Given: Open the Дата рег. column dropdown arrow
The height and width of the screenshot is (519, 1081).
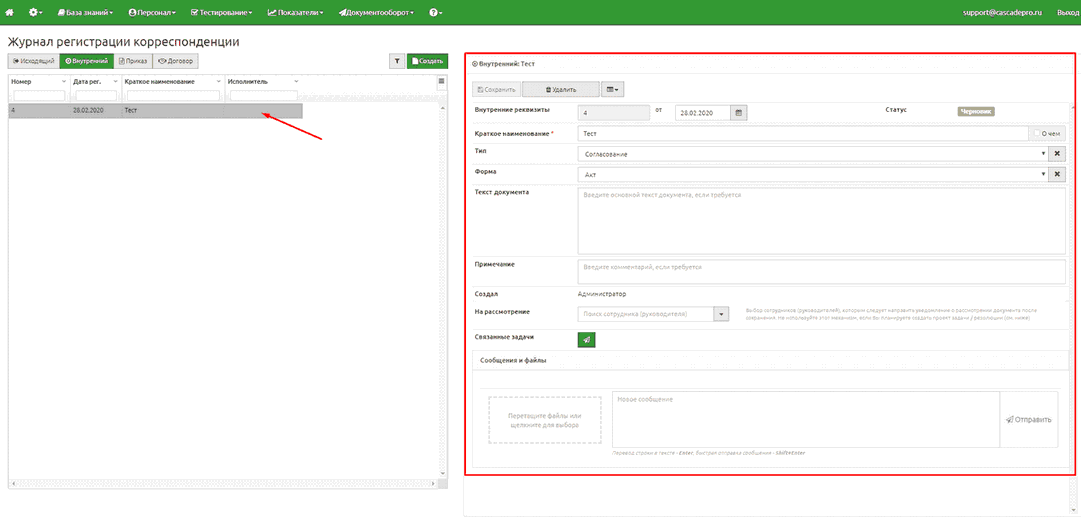Looking at the screenshot, I should 114,81.
